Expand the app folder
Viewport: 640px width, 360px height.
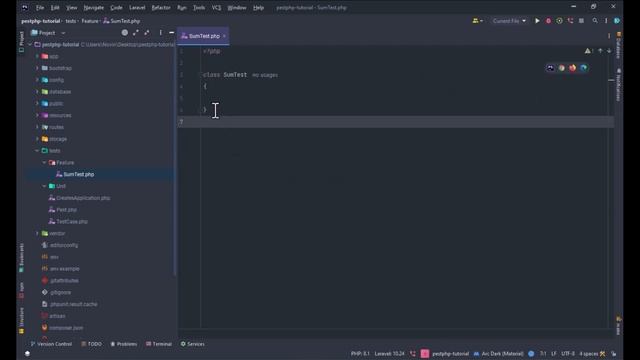(x=37, y=56)
